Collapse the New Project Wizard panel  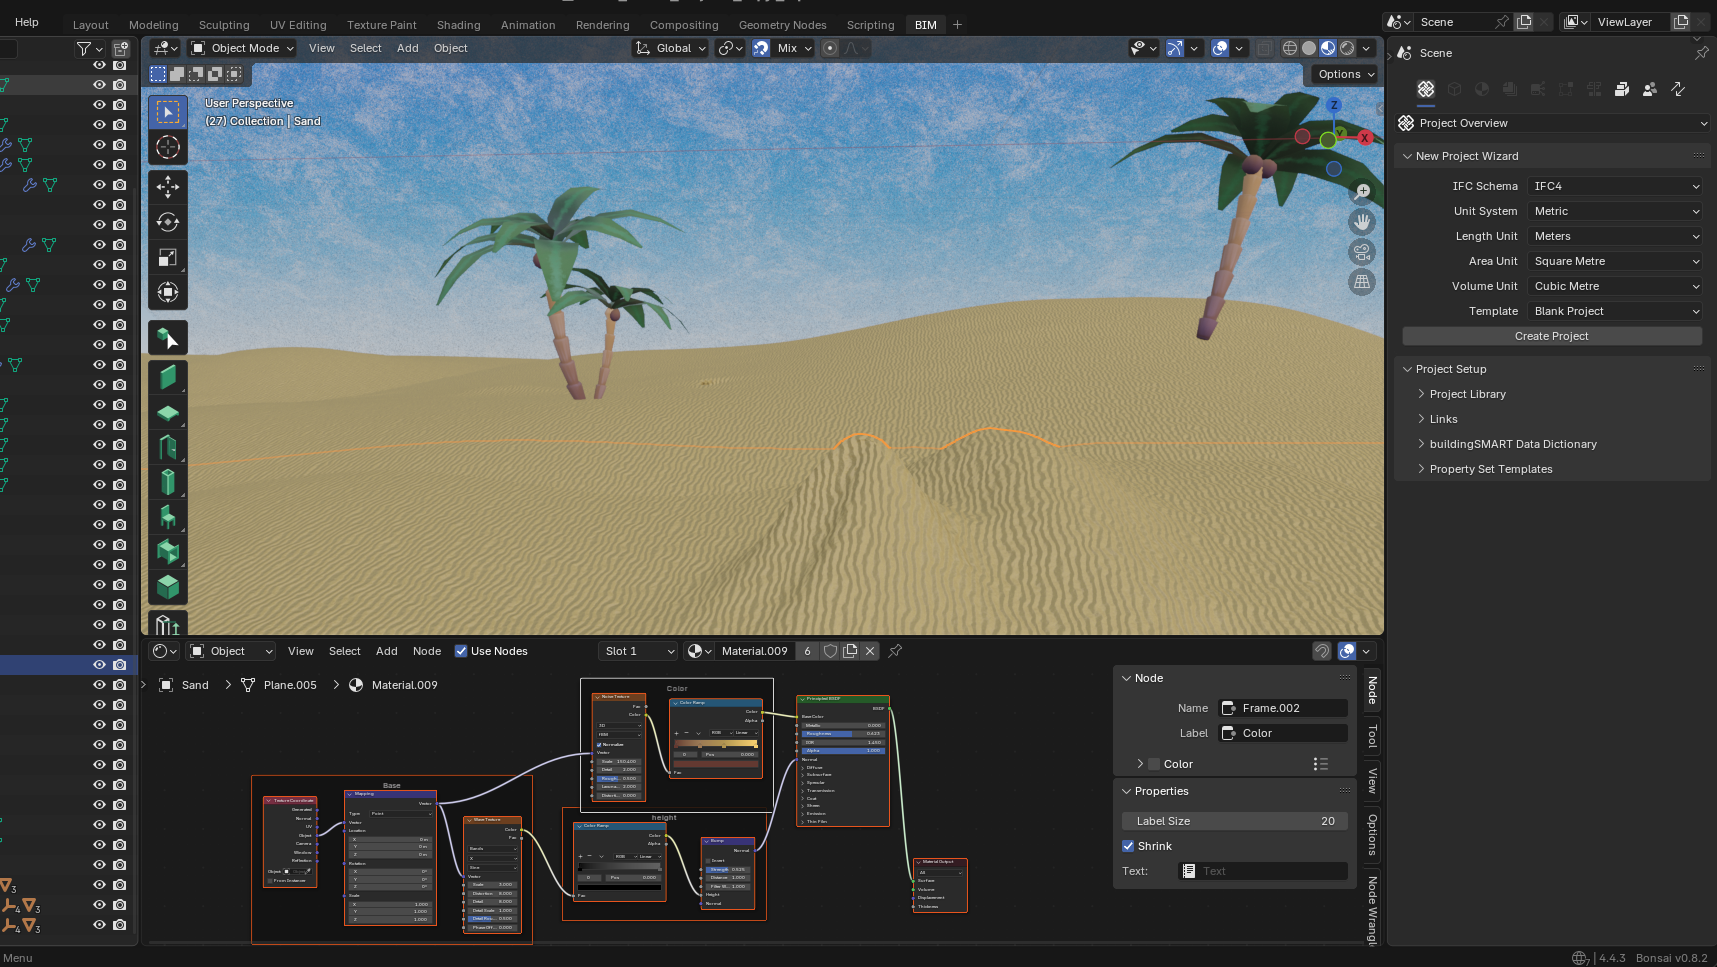1467,156
